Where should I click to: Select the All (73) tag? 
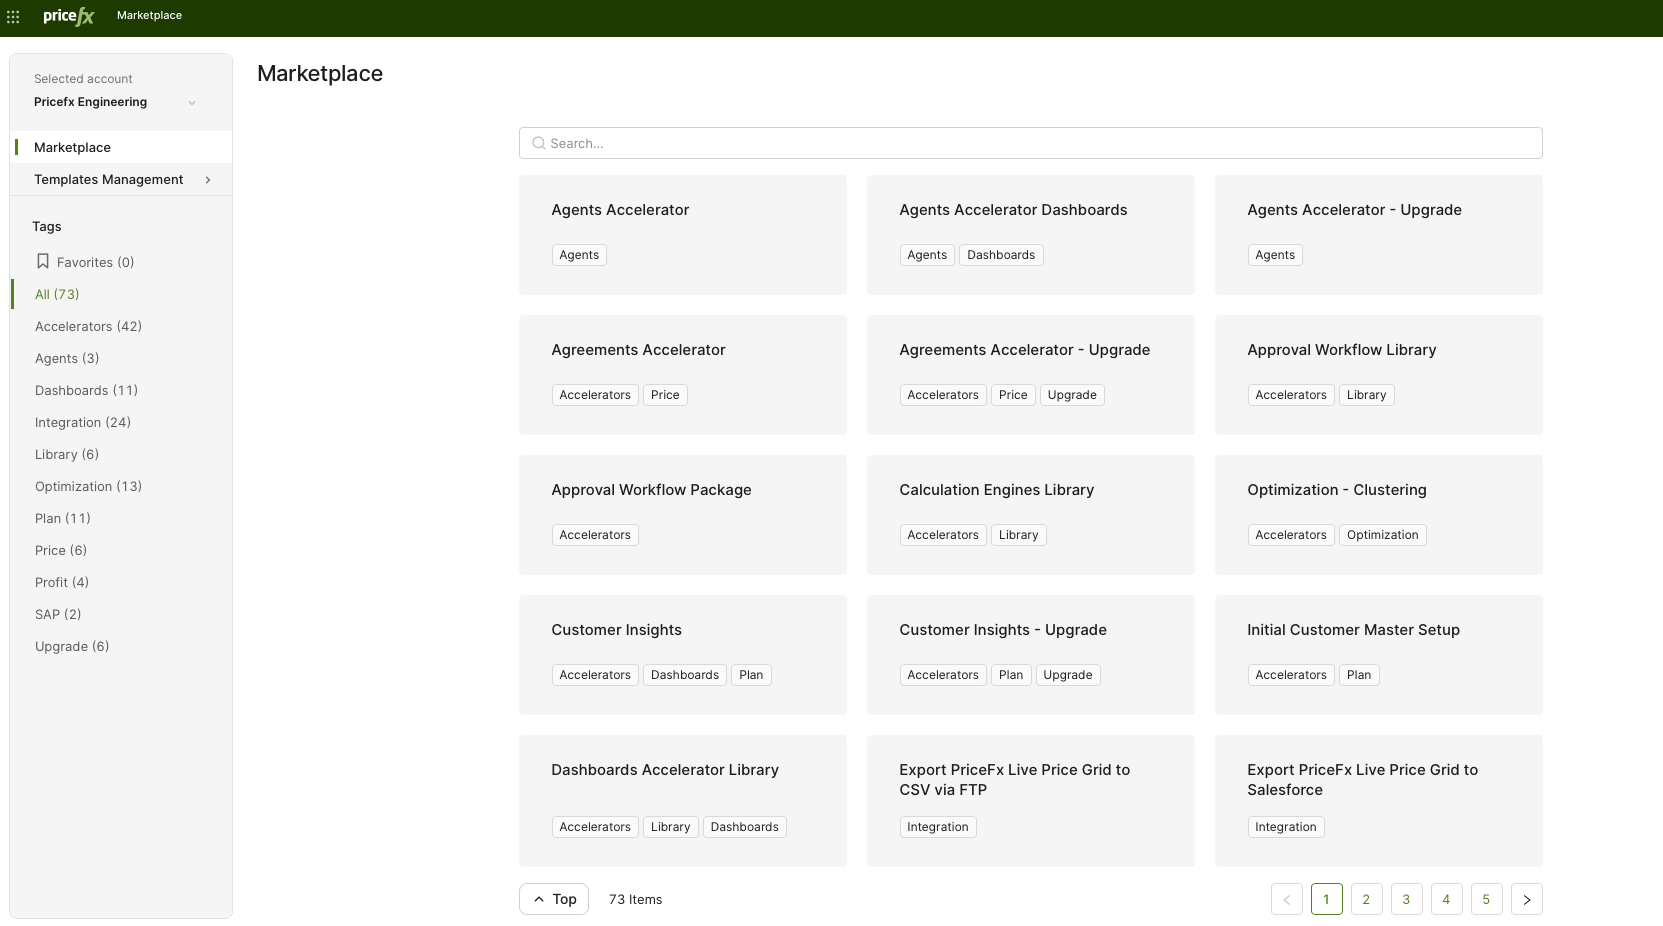[57, 294]
